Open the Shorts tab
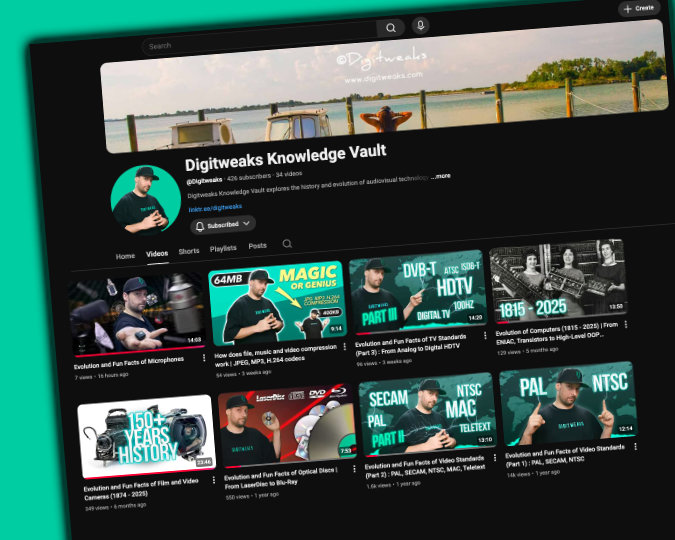Image resolution: width=675 pixels, height=540 pixels. point(189,251)
